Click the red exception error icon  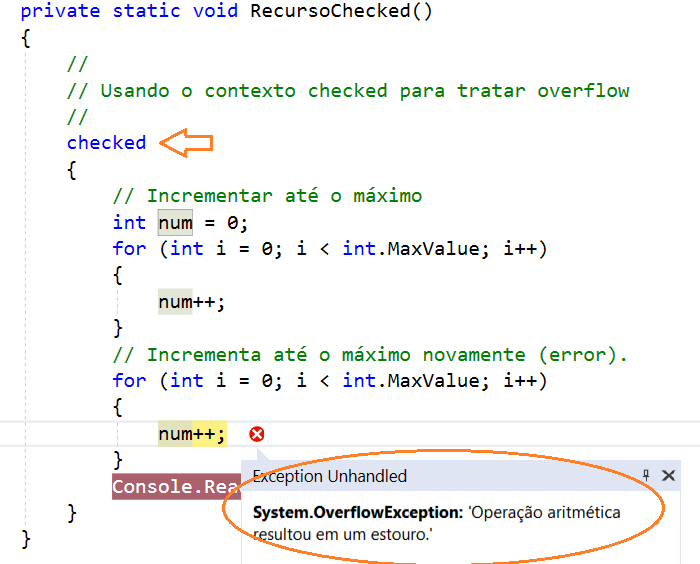point(257,434)
